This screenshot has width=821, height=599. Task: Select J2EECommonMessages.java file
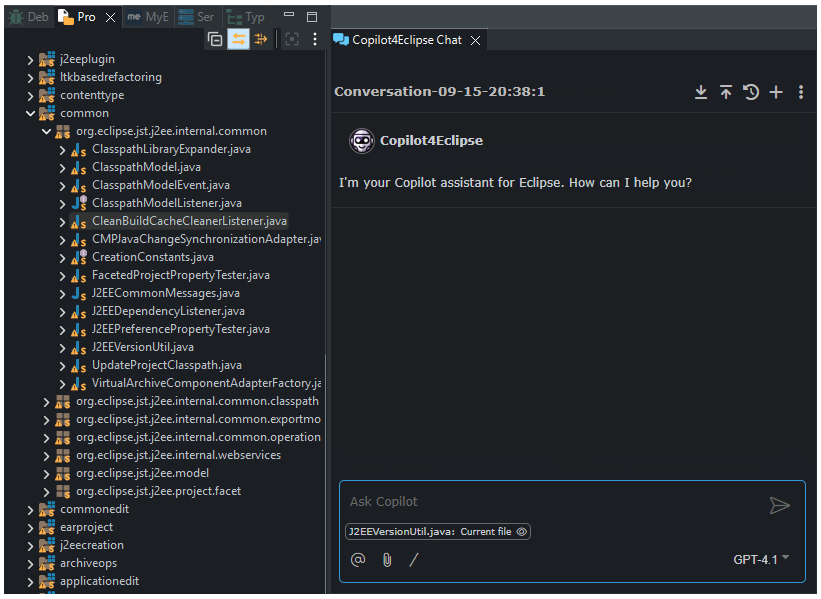click(165, 293)
